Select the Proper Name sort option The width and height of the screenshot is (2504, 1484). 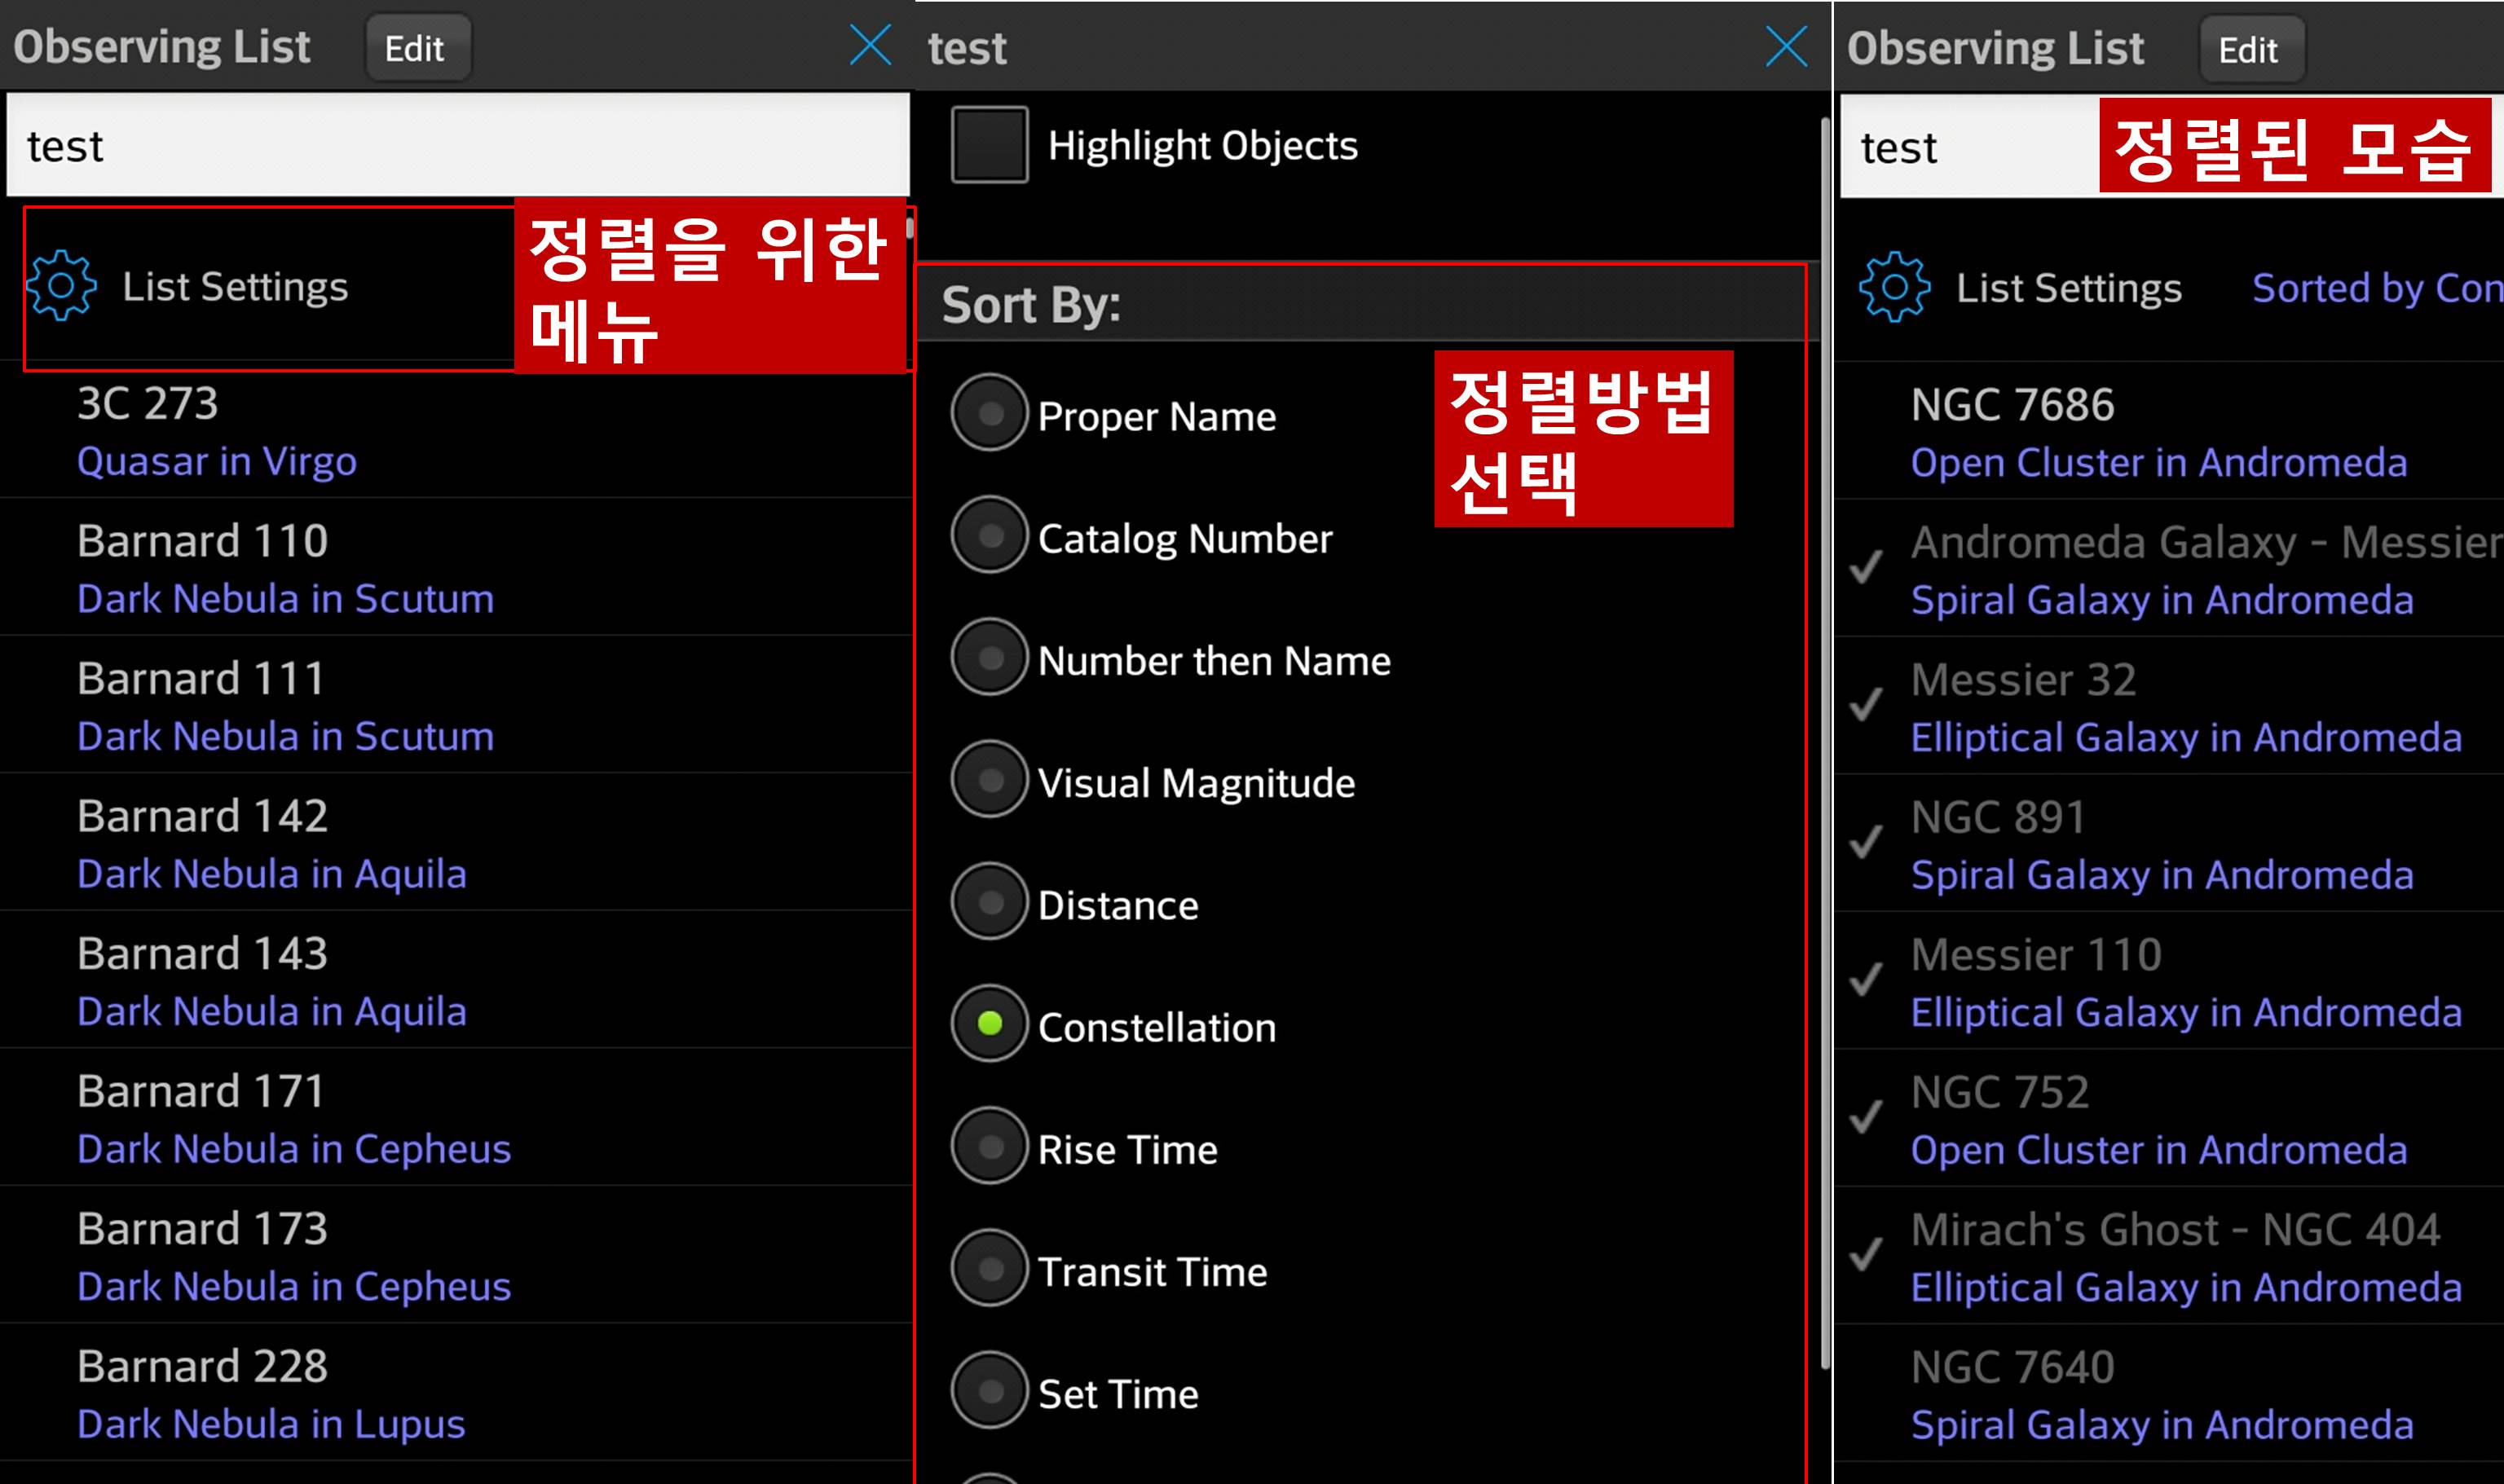[985, 415]
